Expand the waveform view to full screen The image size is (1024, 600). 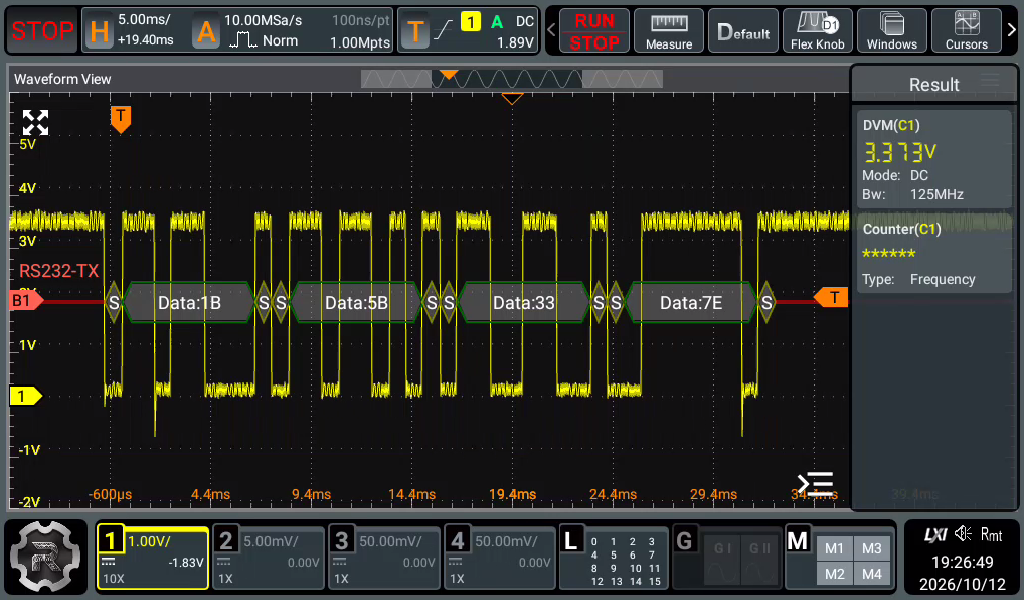coord(35,122)
